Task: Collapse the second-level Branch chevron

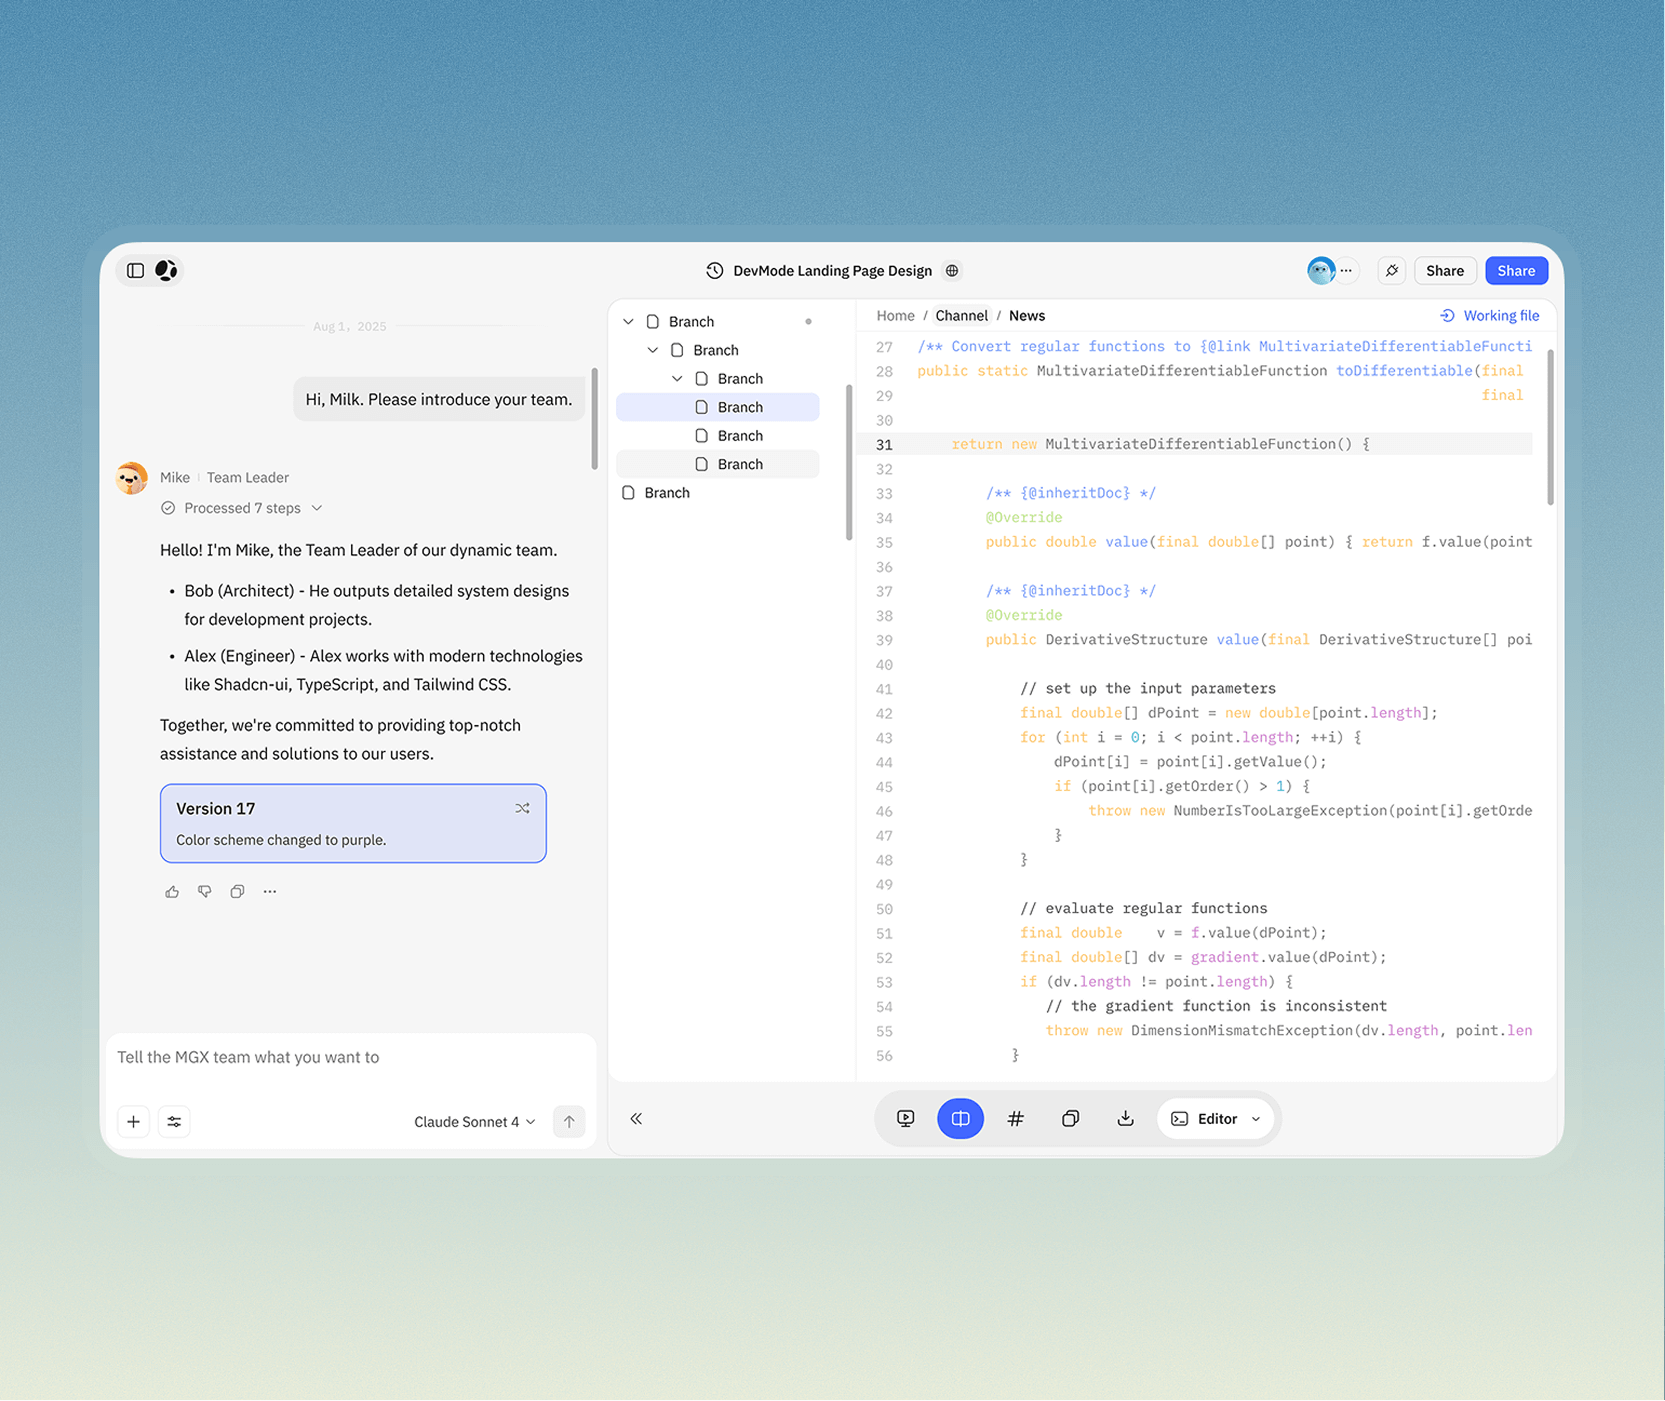Action: (x=653, y=350)
